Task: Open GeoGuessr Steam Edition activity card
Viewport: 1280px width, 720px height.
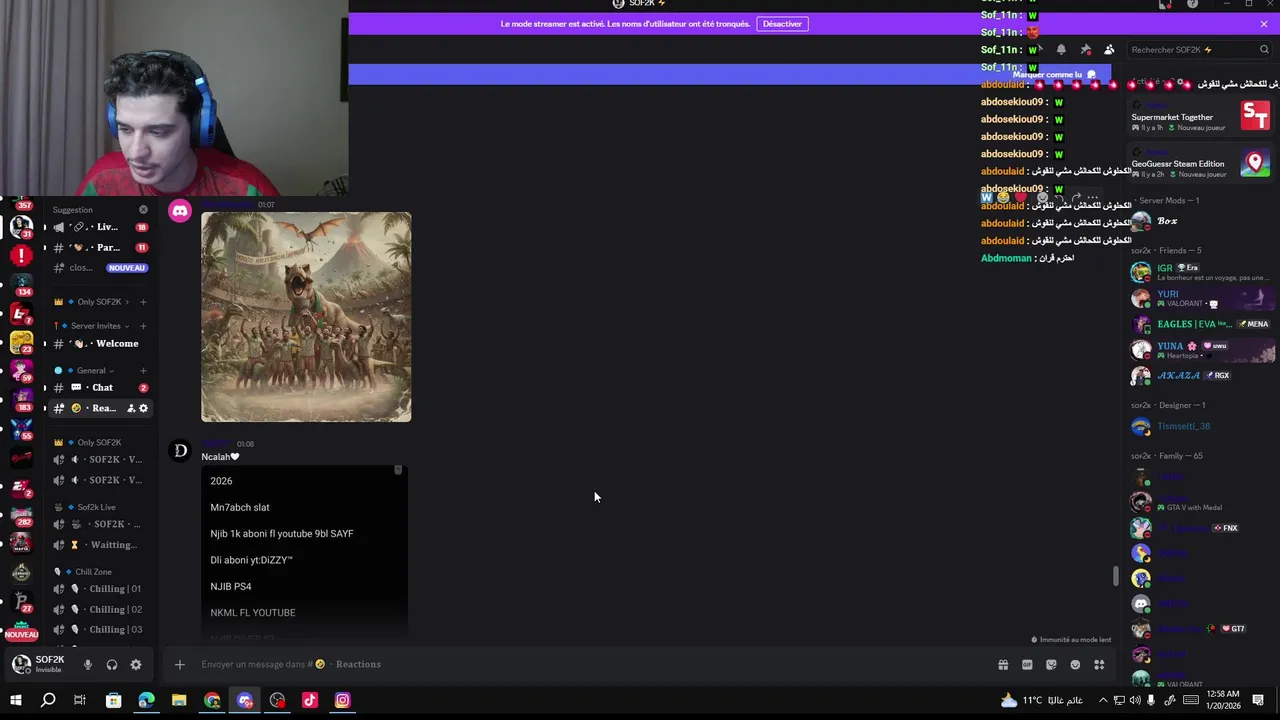Action: tap(1199, 163)
